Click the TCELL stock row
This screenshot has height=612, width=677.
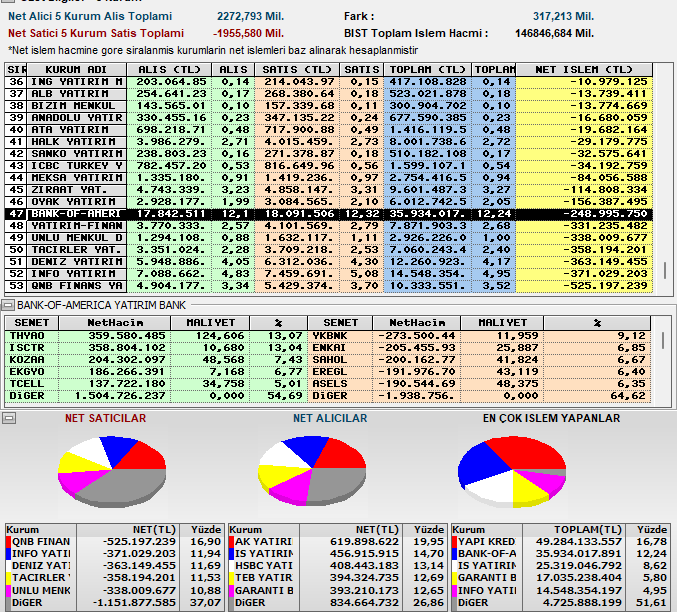(156, 384)
